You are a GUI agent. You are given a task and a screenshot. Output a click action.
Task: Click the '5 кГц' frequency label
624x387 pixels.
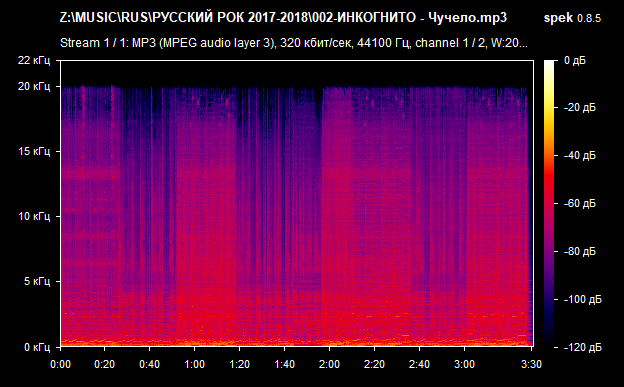click(37, 281)
